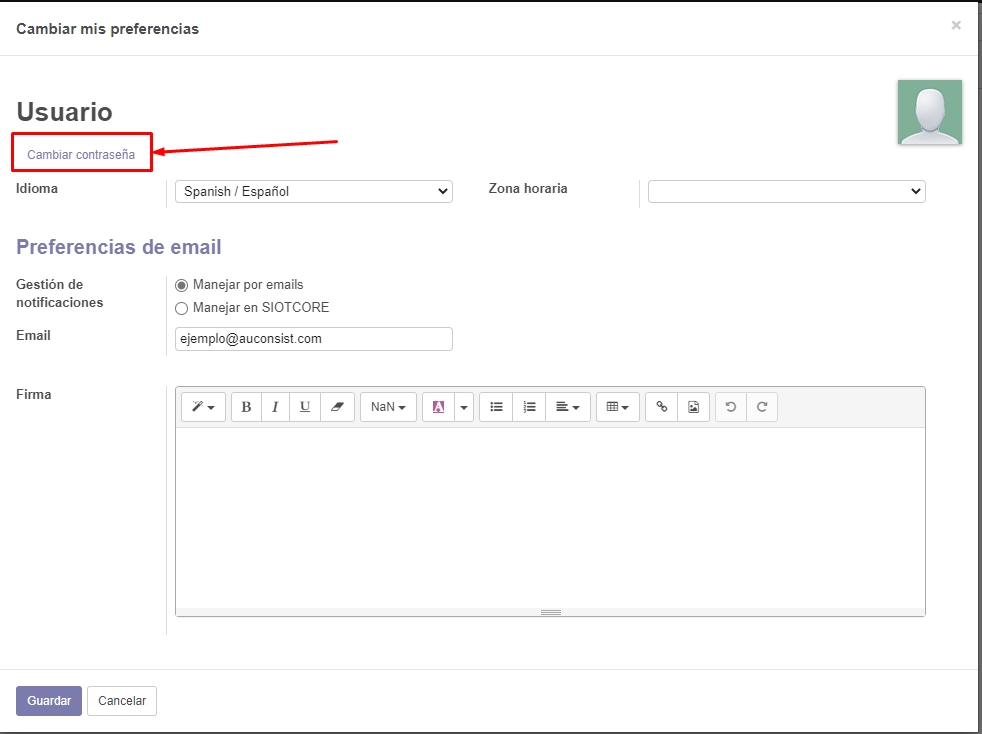
Task: Expand the NaN font size dropdown
Action: point(388,407)
